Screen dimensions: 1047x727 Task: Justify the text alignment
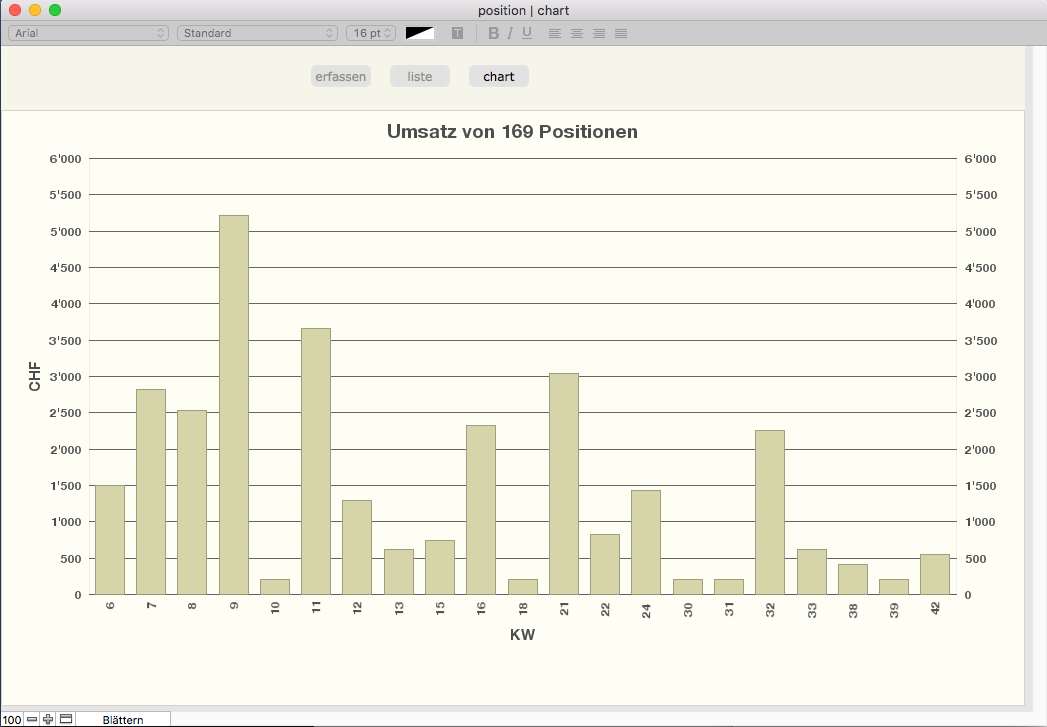(621, 33)
